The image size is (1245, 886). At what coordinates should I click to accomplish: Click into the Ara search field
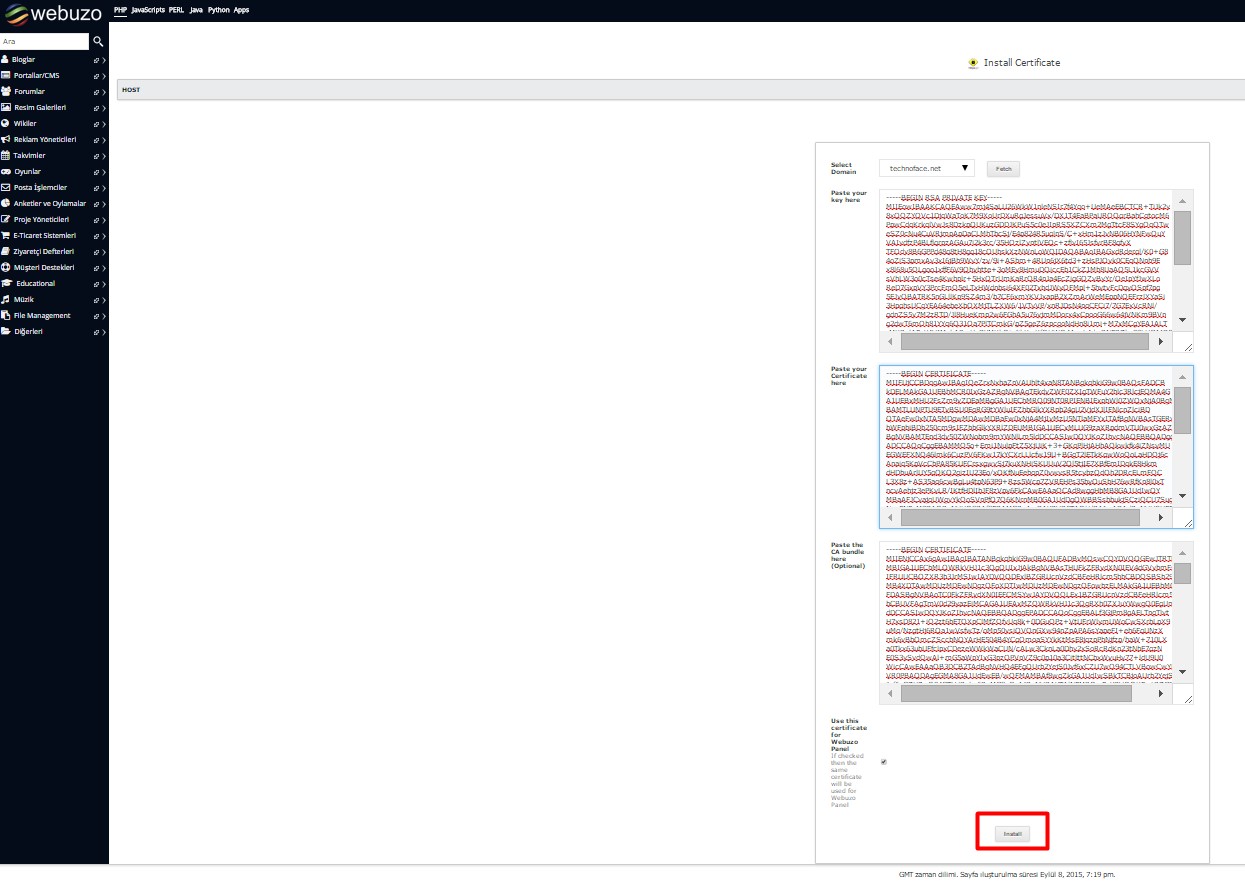[45, 42]
